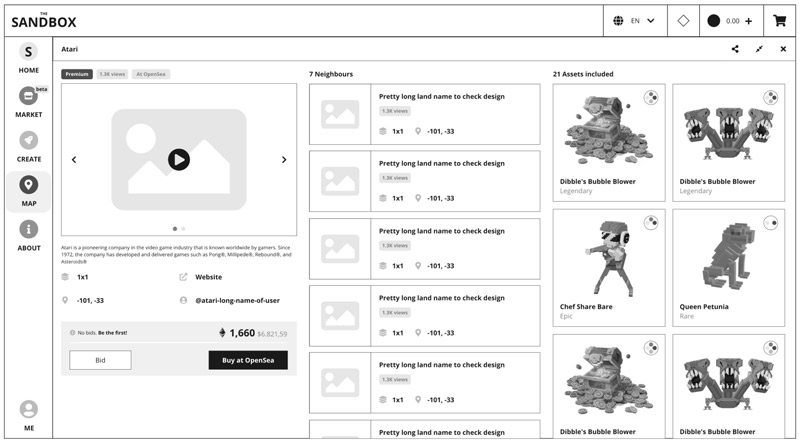800x443 pixels.
Task: Select the Premium tag filter
Action: click(x=77, y=74)
